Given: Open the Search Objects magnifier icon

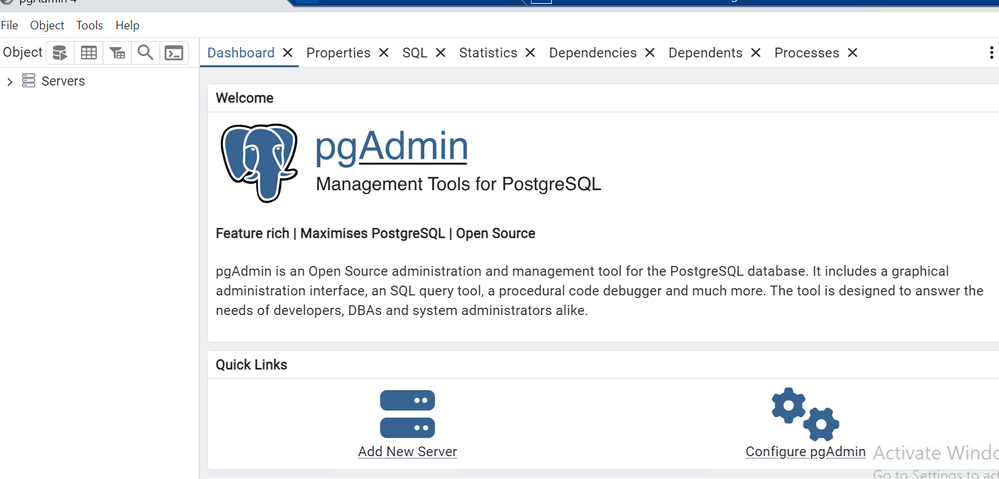Looking at the screenshot, I should click(x=145, y=53).
